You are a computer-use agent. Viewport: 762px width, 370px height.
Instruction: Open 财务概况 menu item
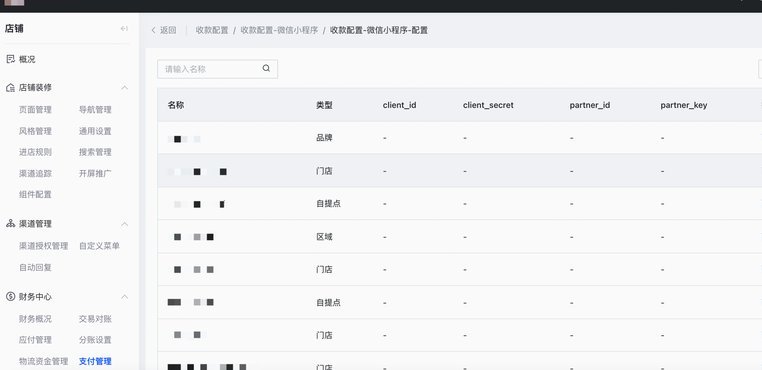[x=35, y=319]
